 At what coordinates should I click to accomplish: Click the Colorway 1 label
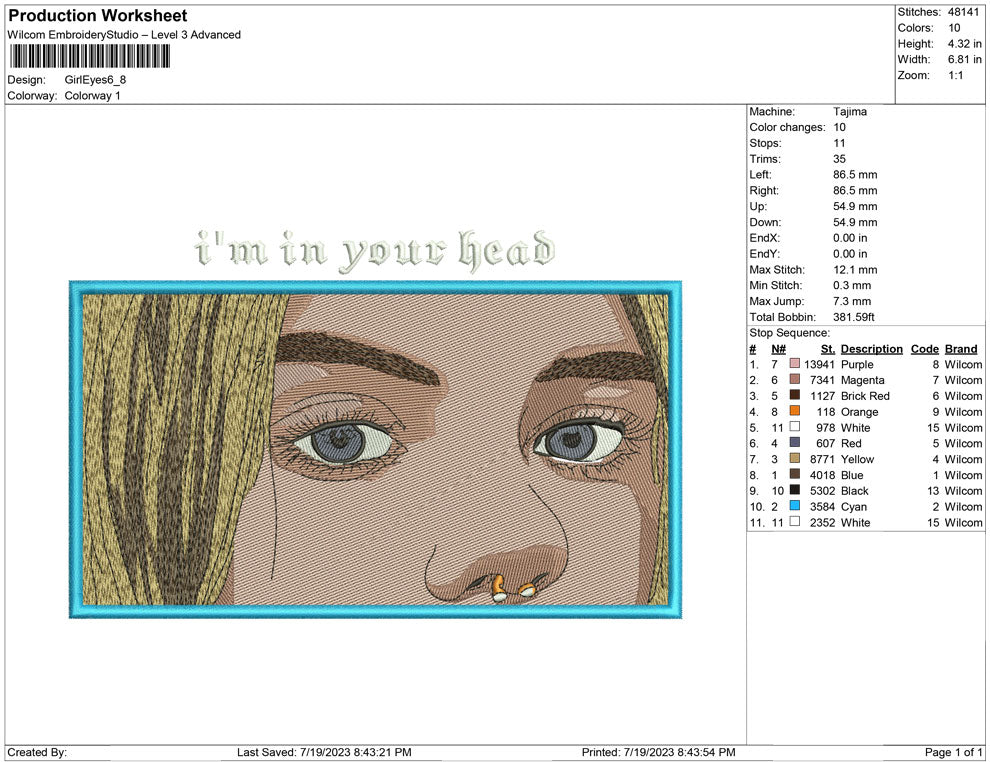click(94, 96)
